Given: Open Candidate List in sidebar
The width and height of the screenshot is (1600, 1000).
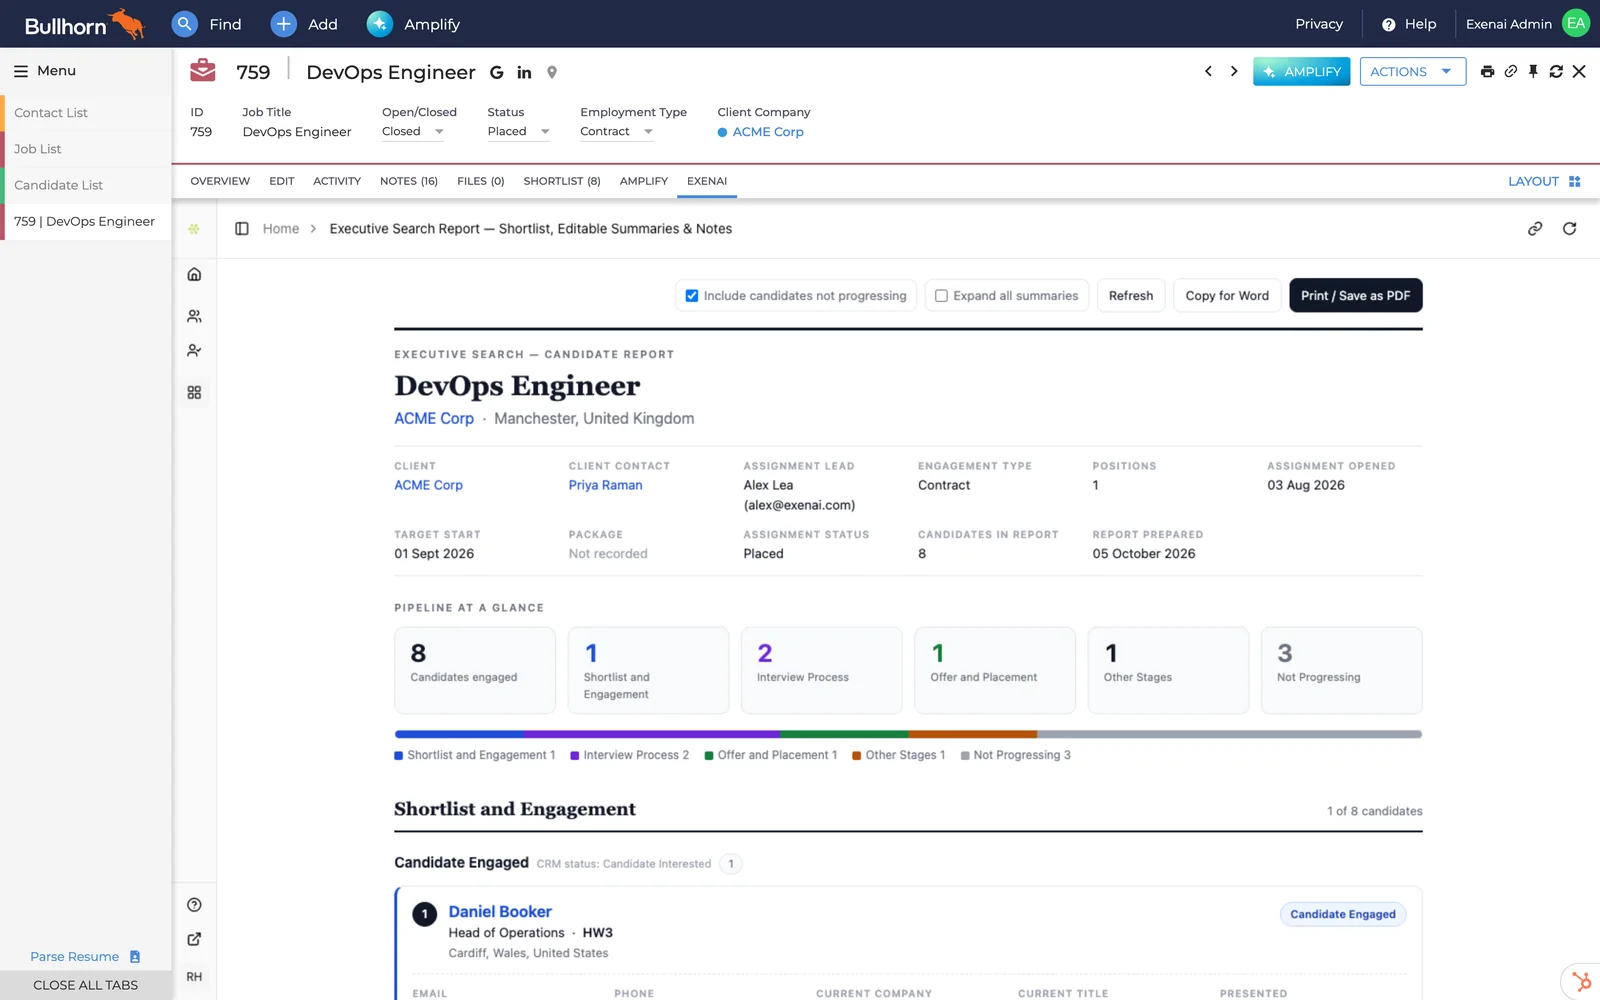Looking at the screenshot, I should point(86,185).
